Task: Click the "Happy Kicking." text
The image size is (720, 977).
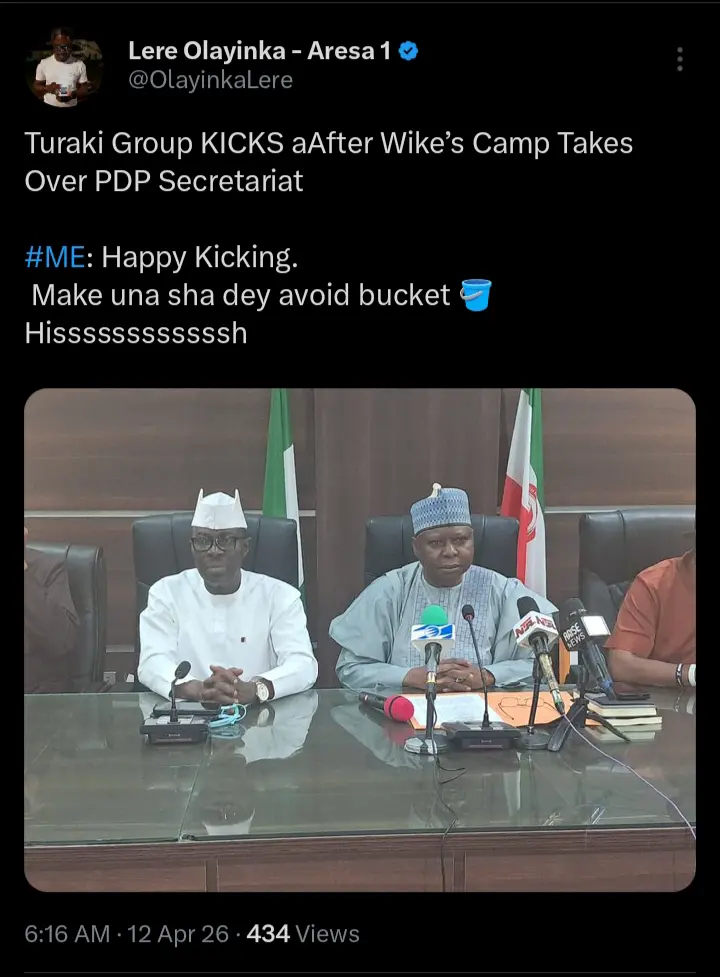Action: (x=199, y=258)
